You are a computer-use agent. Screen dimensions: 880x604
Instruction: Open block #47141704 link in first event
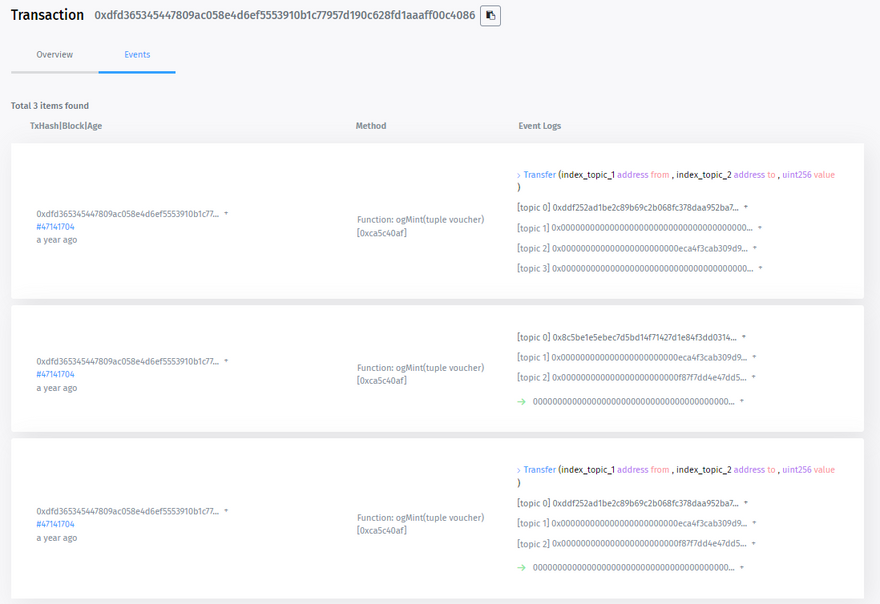55,227
